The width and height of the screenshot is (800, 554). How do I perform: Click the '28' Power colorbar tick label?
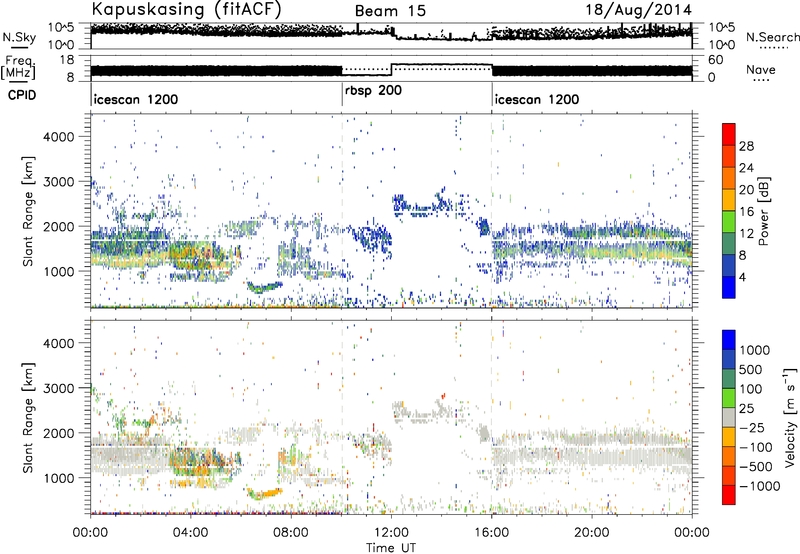click(746, 146)
